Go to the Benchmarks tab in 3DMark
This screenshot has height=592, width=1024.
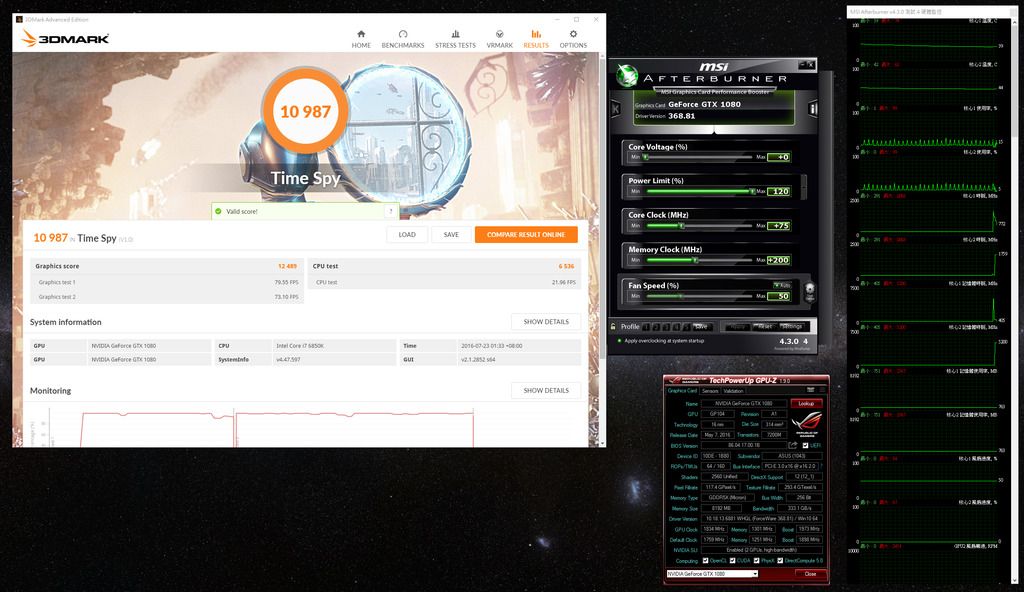(x=403, y=39)
